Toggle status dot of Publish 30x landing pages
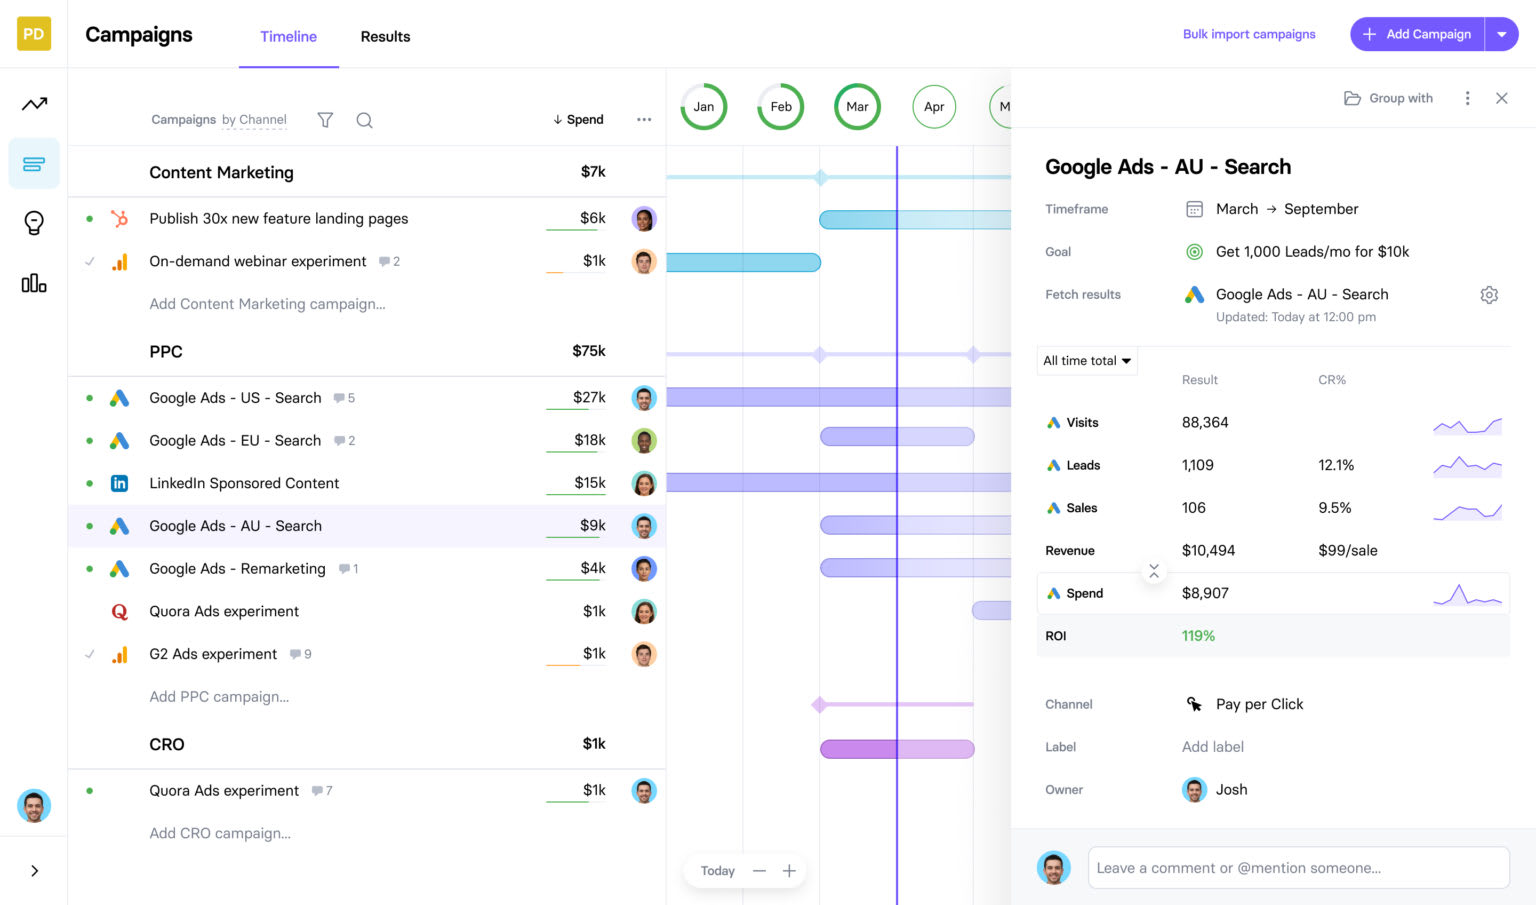 [90, 219]
